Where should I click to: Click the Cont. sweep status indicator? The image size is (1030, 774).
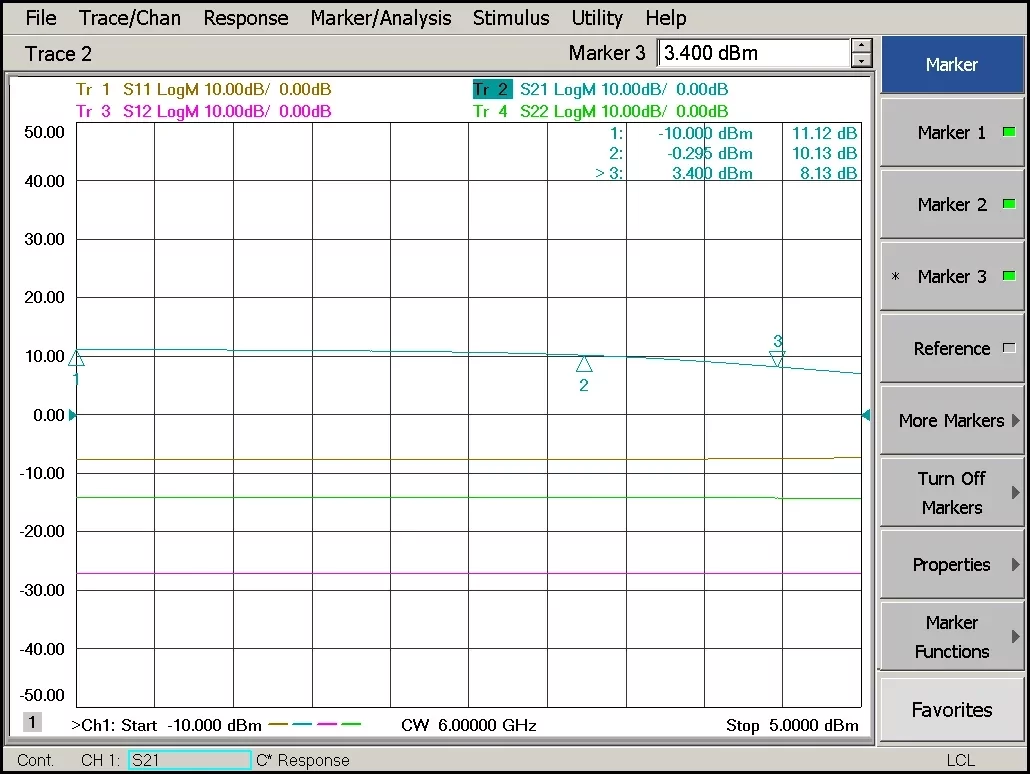[x=35, y=760]
